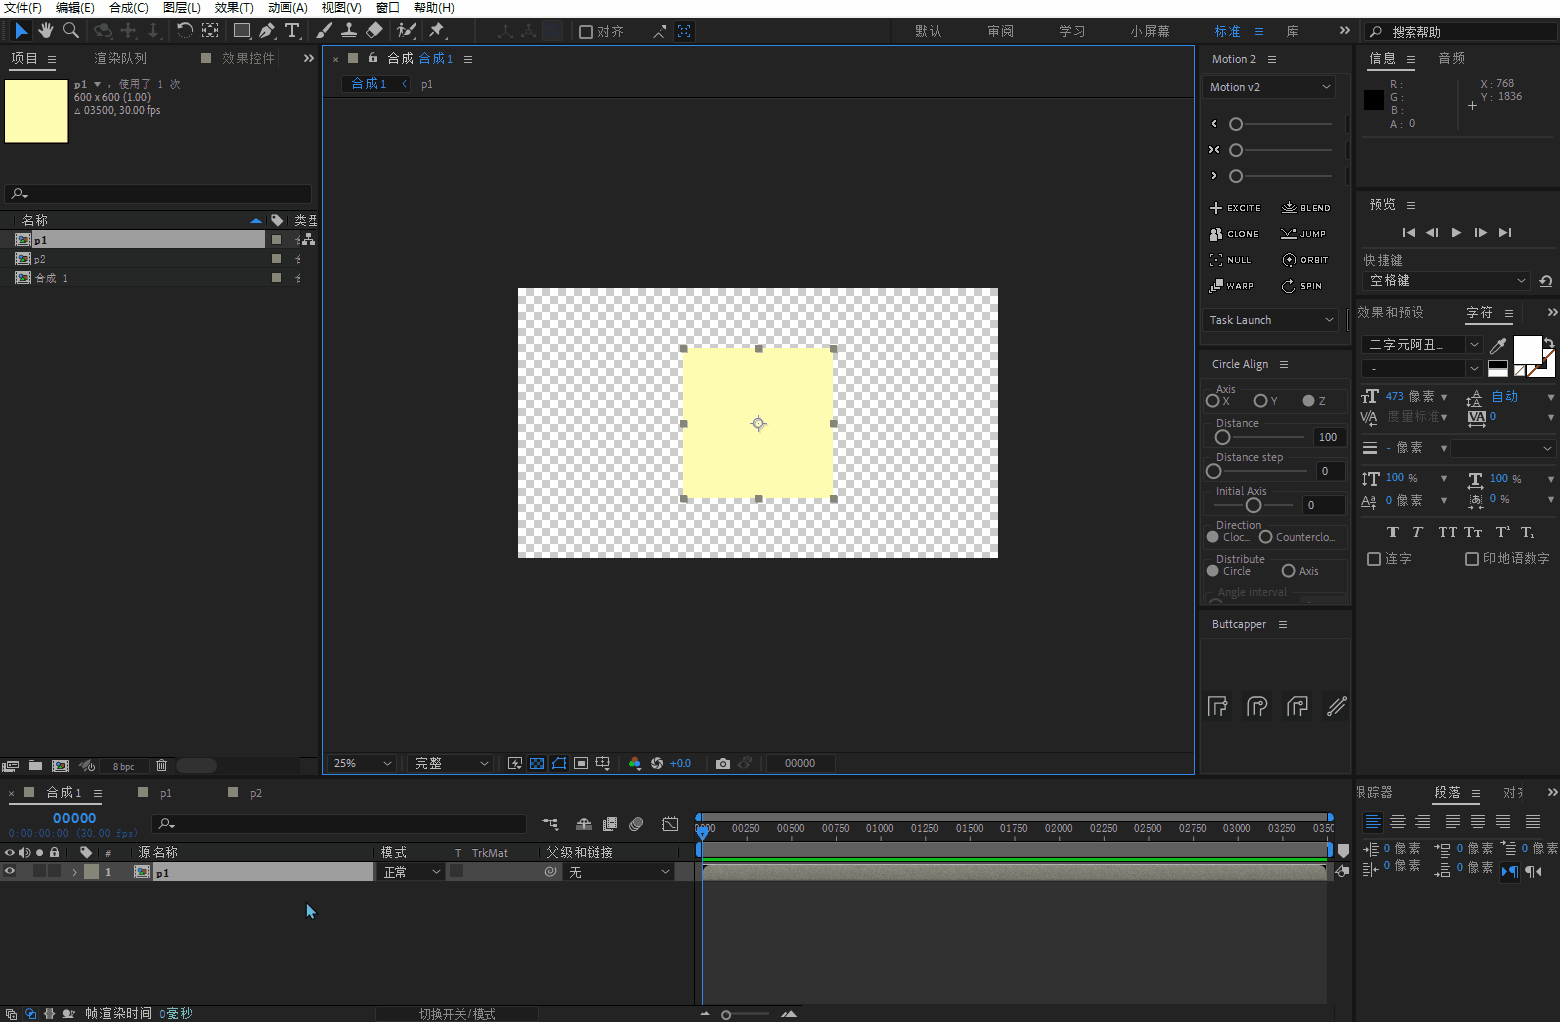The width and height of the screenshot is (1560, 1022).
Task: Select the Horizontal Type tool
Action: tap(292, 31)
